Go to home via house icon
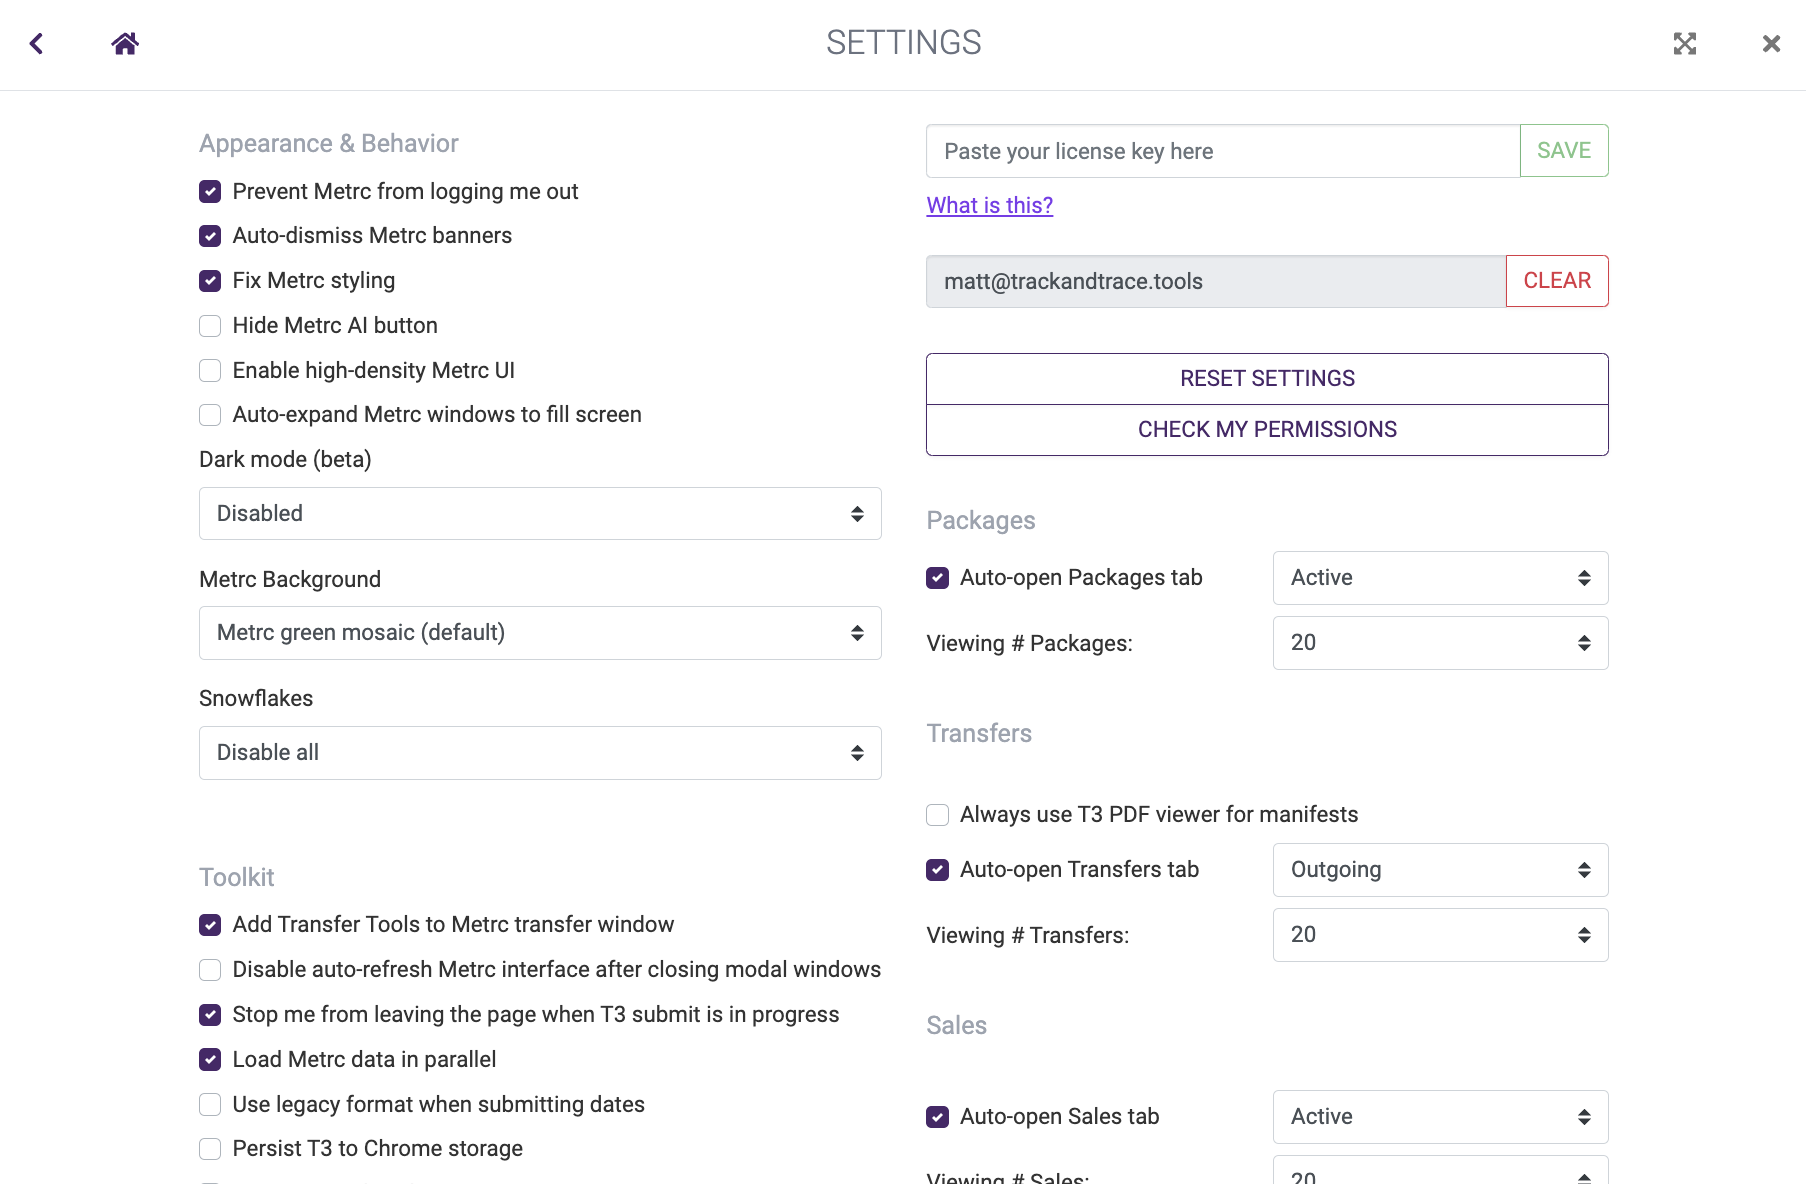This screenshot has width=1806, height=1184. click(125, 44)
